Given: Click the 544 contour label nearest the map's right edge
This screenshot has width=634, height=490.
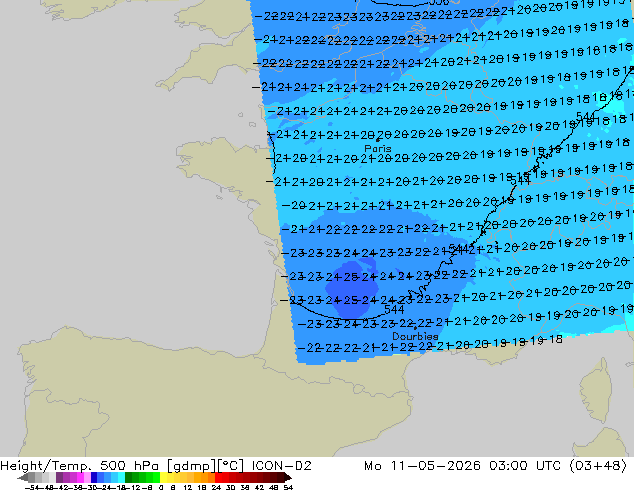Looking at the screenshot, I should point(586,117).
